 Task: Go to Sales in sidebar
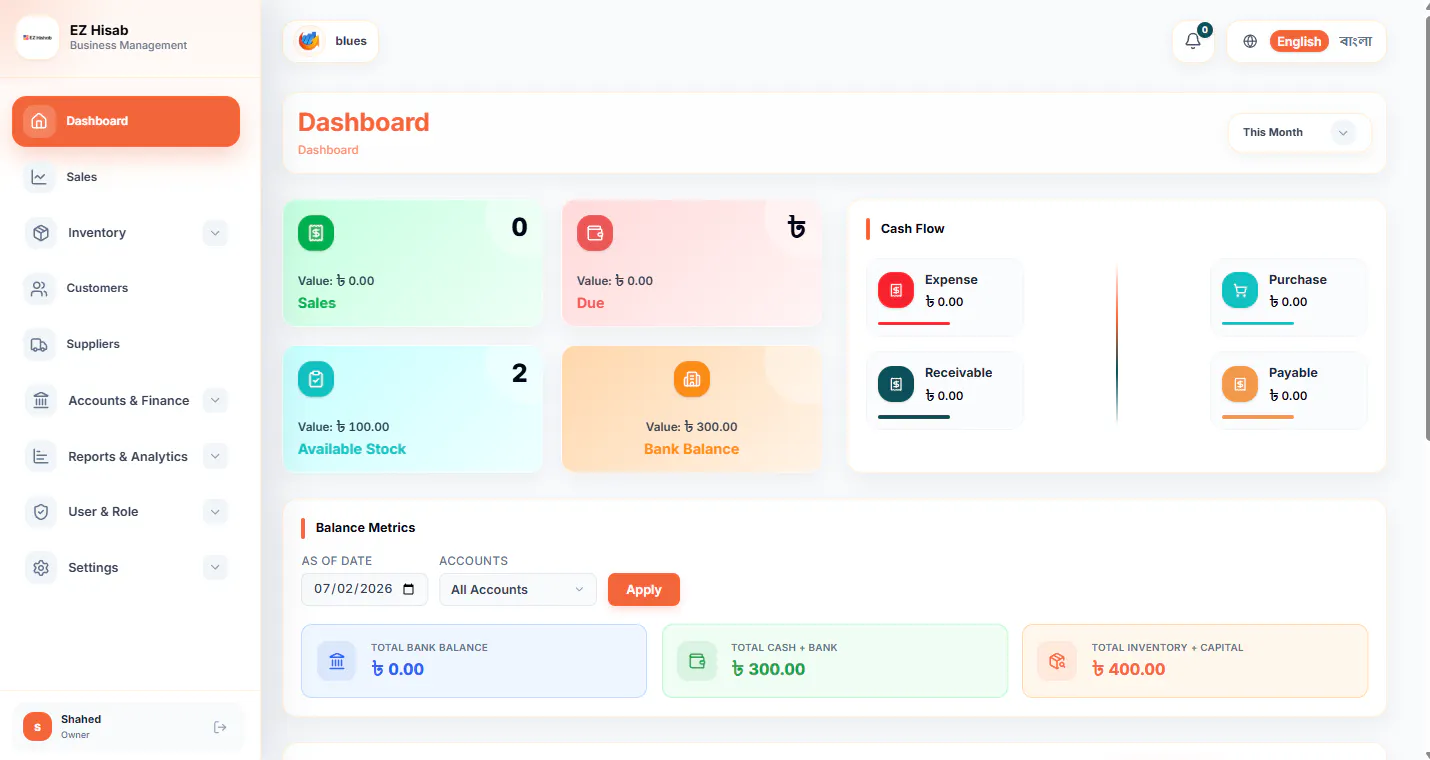(x=126, y=177)
